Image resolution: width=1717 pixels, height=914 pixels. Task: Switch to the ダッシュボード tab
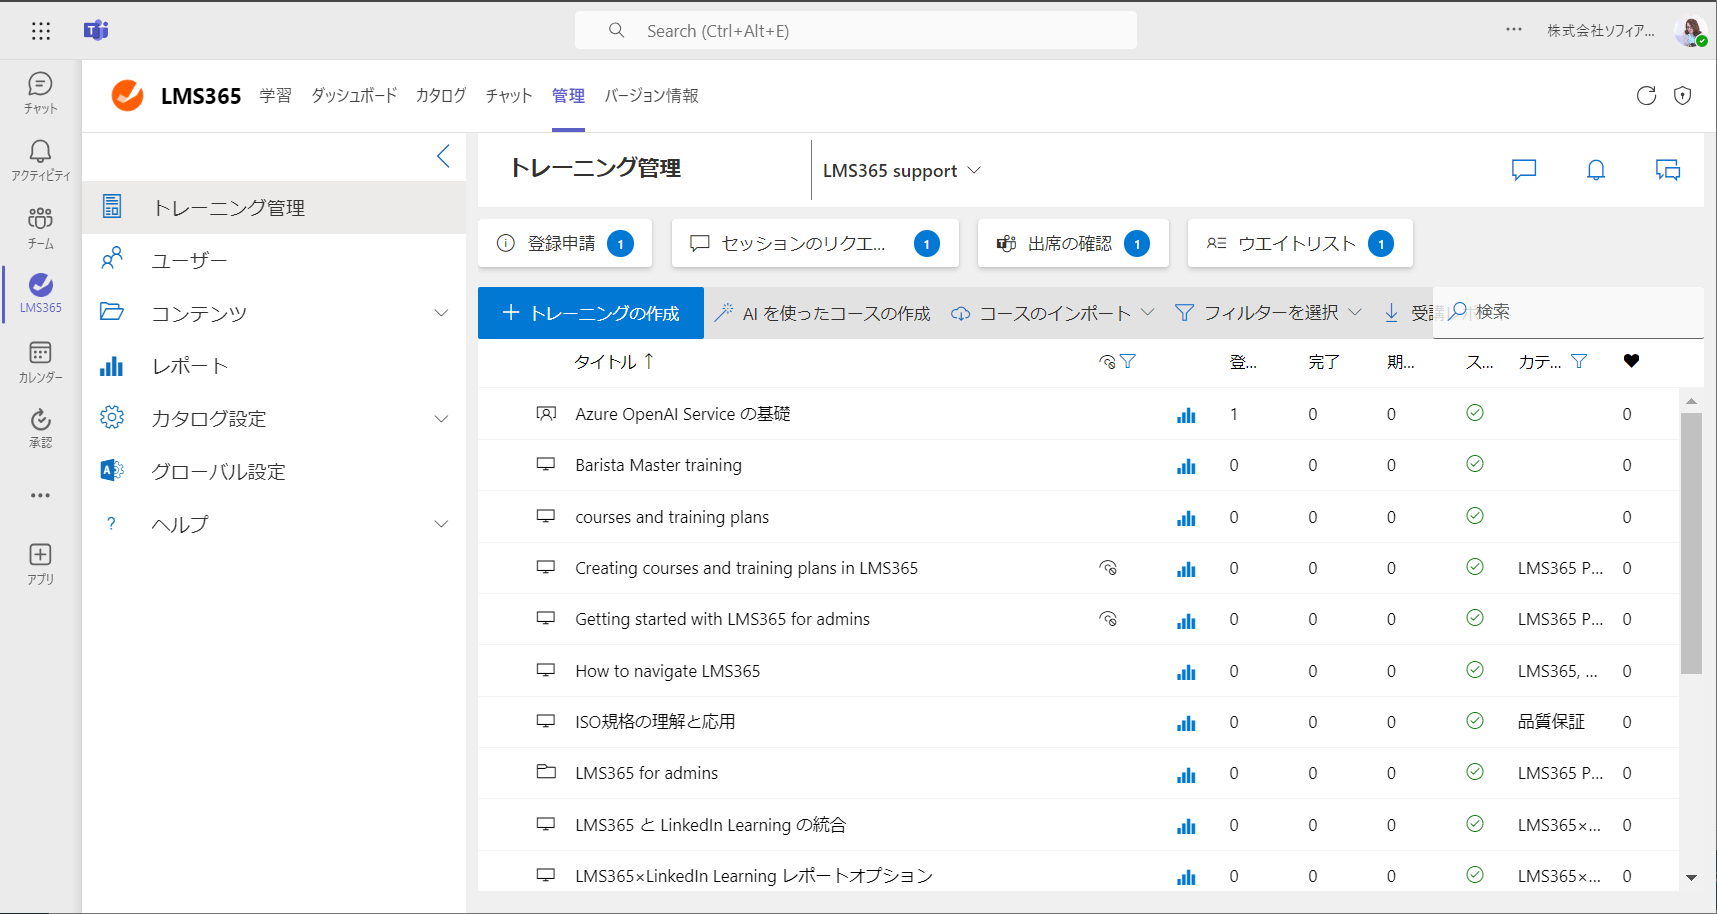(354, 96)
